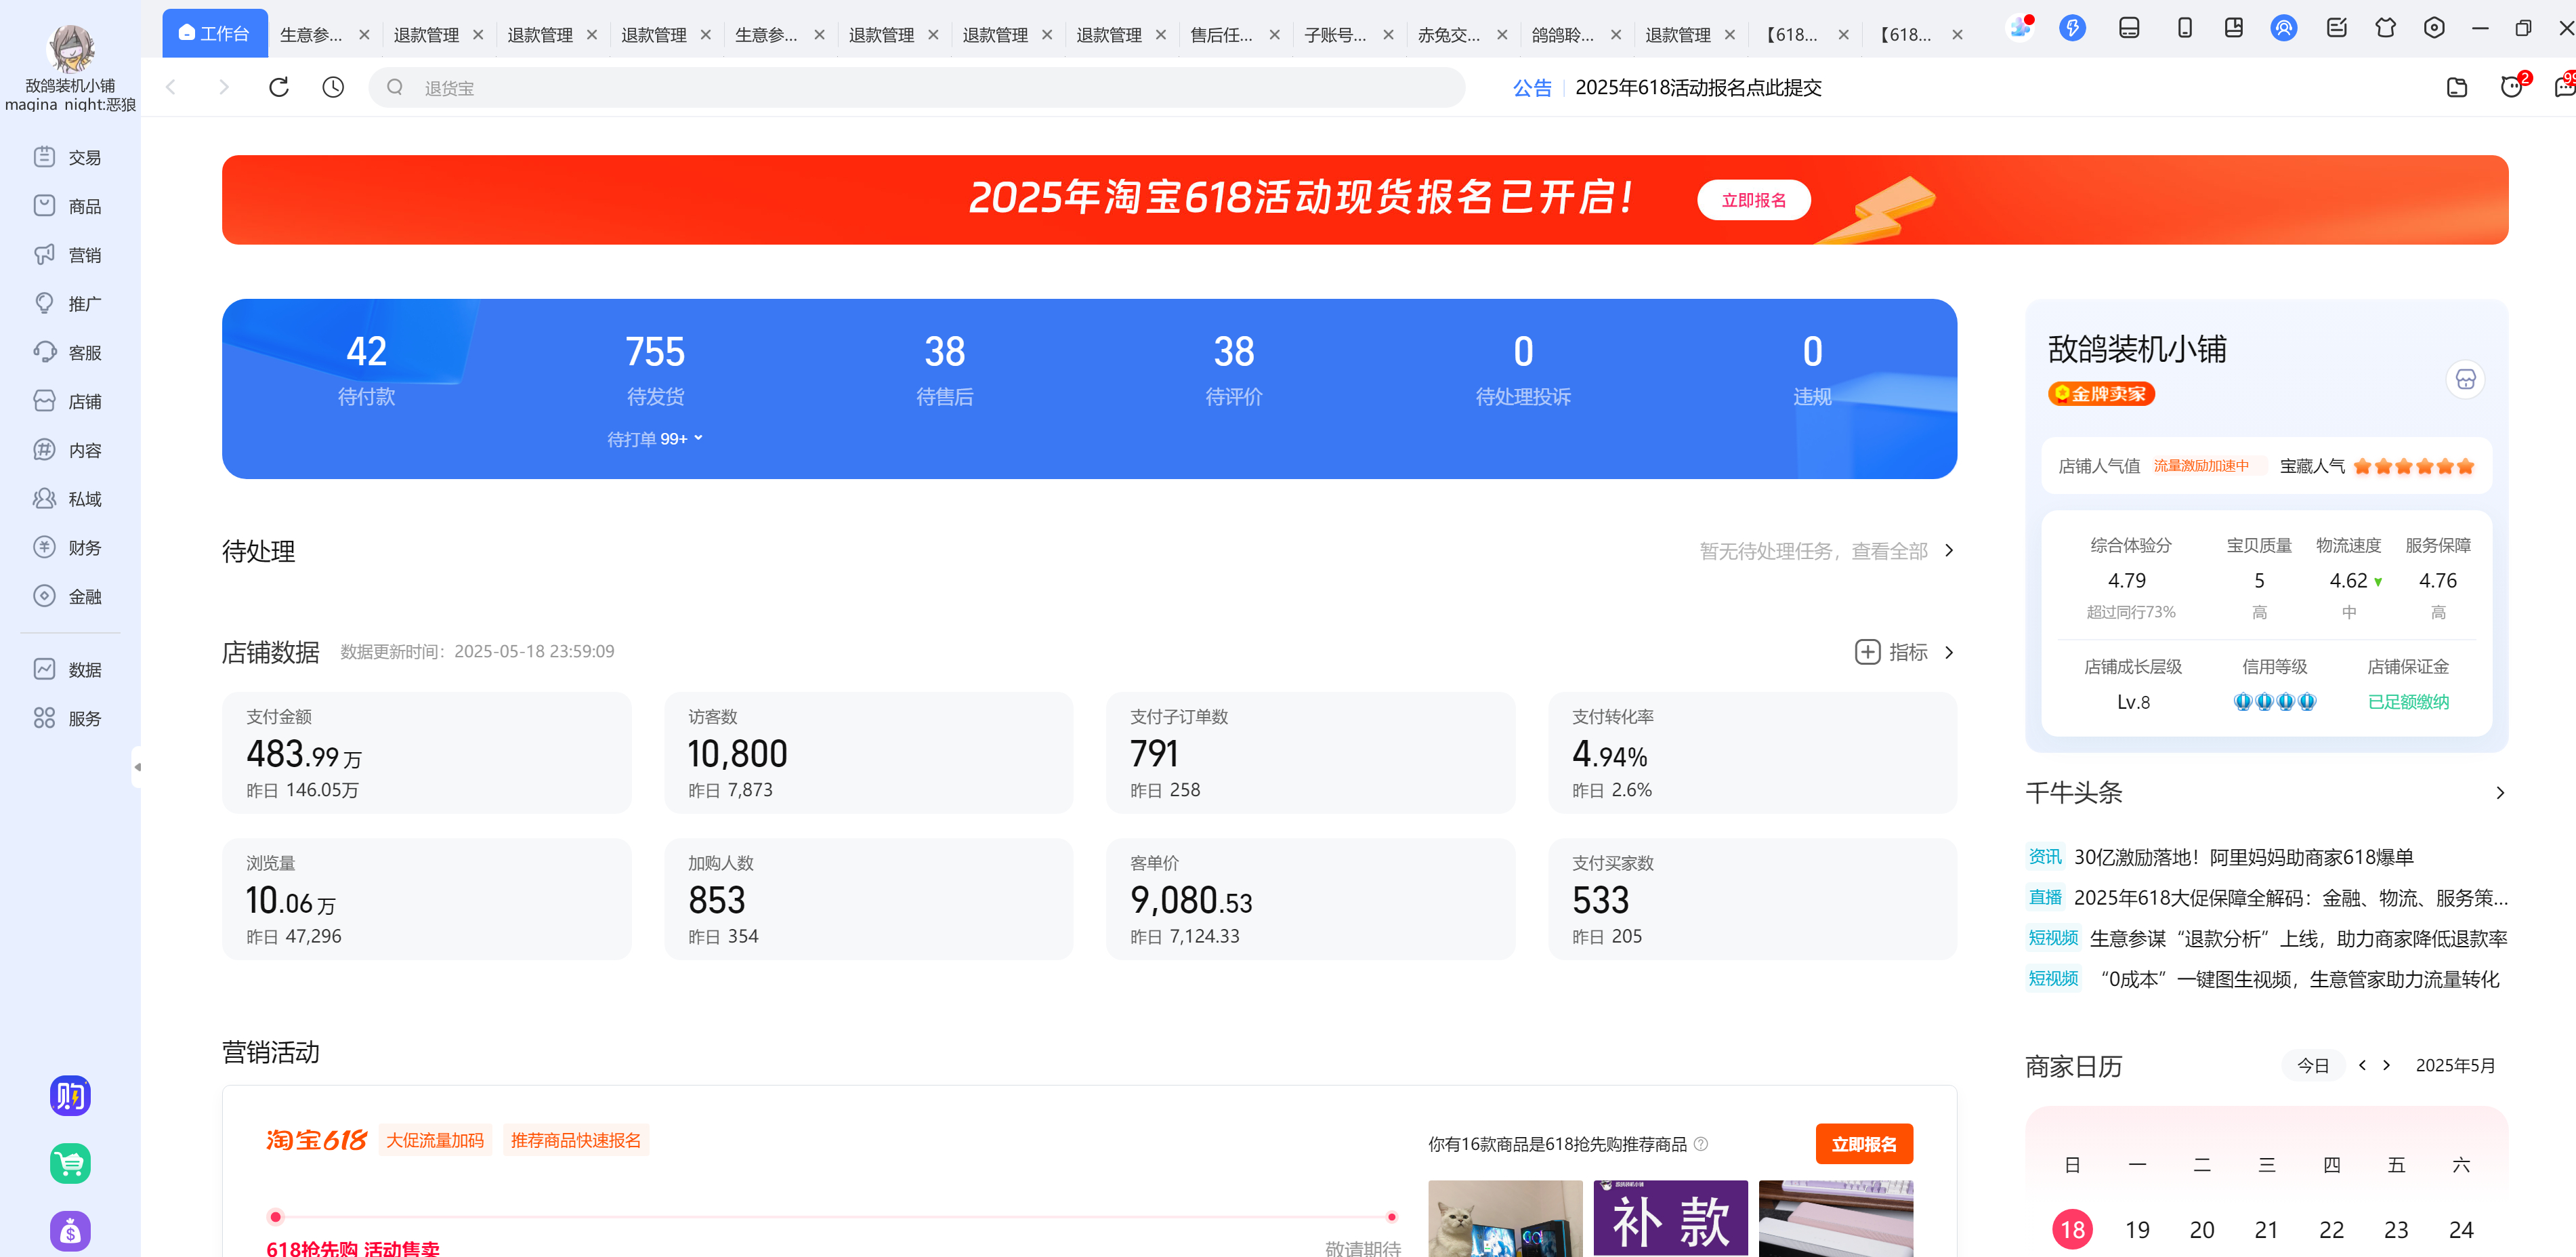This screenshot has height=1257, width=2576.
Task: Open announcement 2025年618活动报名点此提交
Action: tap(1698, 88)
